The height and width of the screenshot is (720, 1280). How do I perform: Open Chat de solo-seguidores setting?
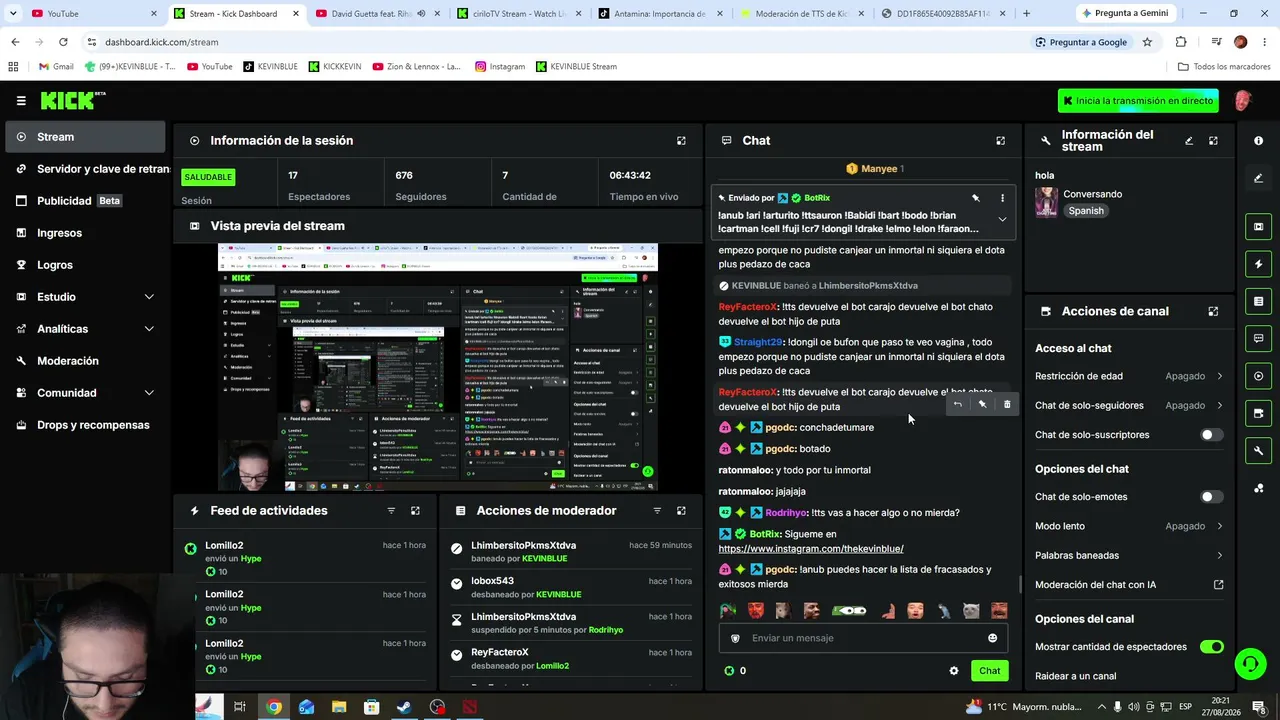tap(1129, 406)
